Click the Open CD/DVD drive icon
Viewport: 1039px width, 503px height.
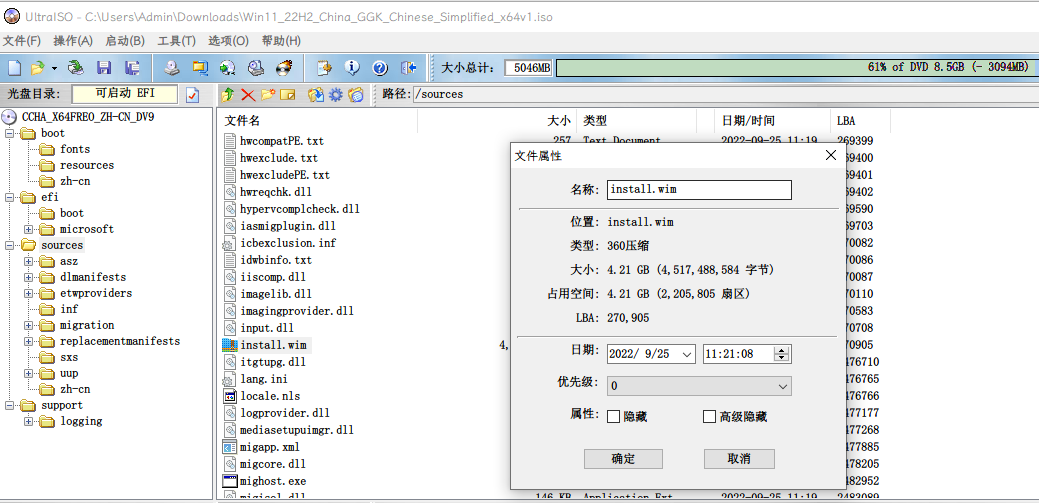click(77, 68)
